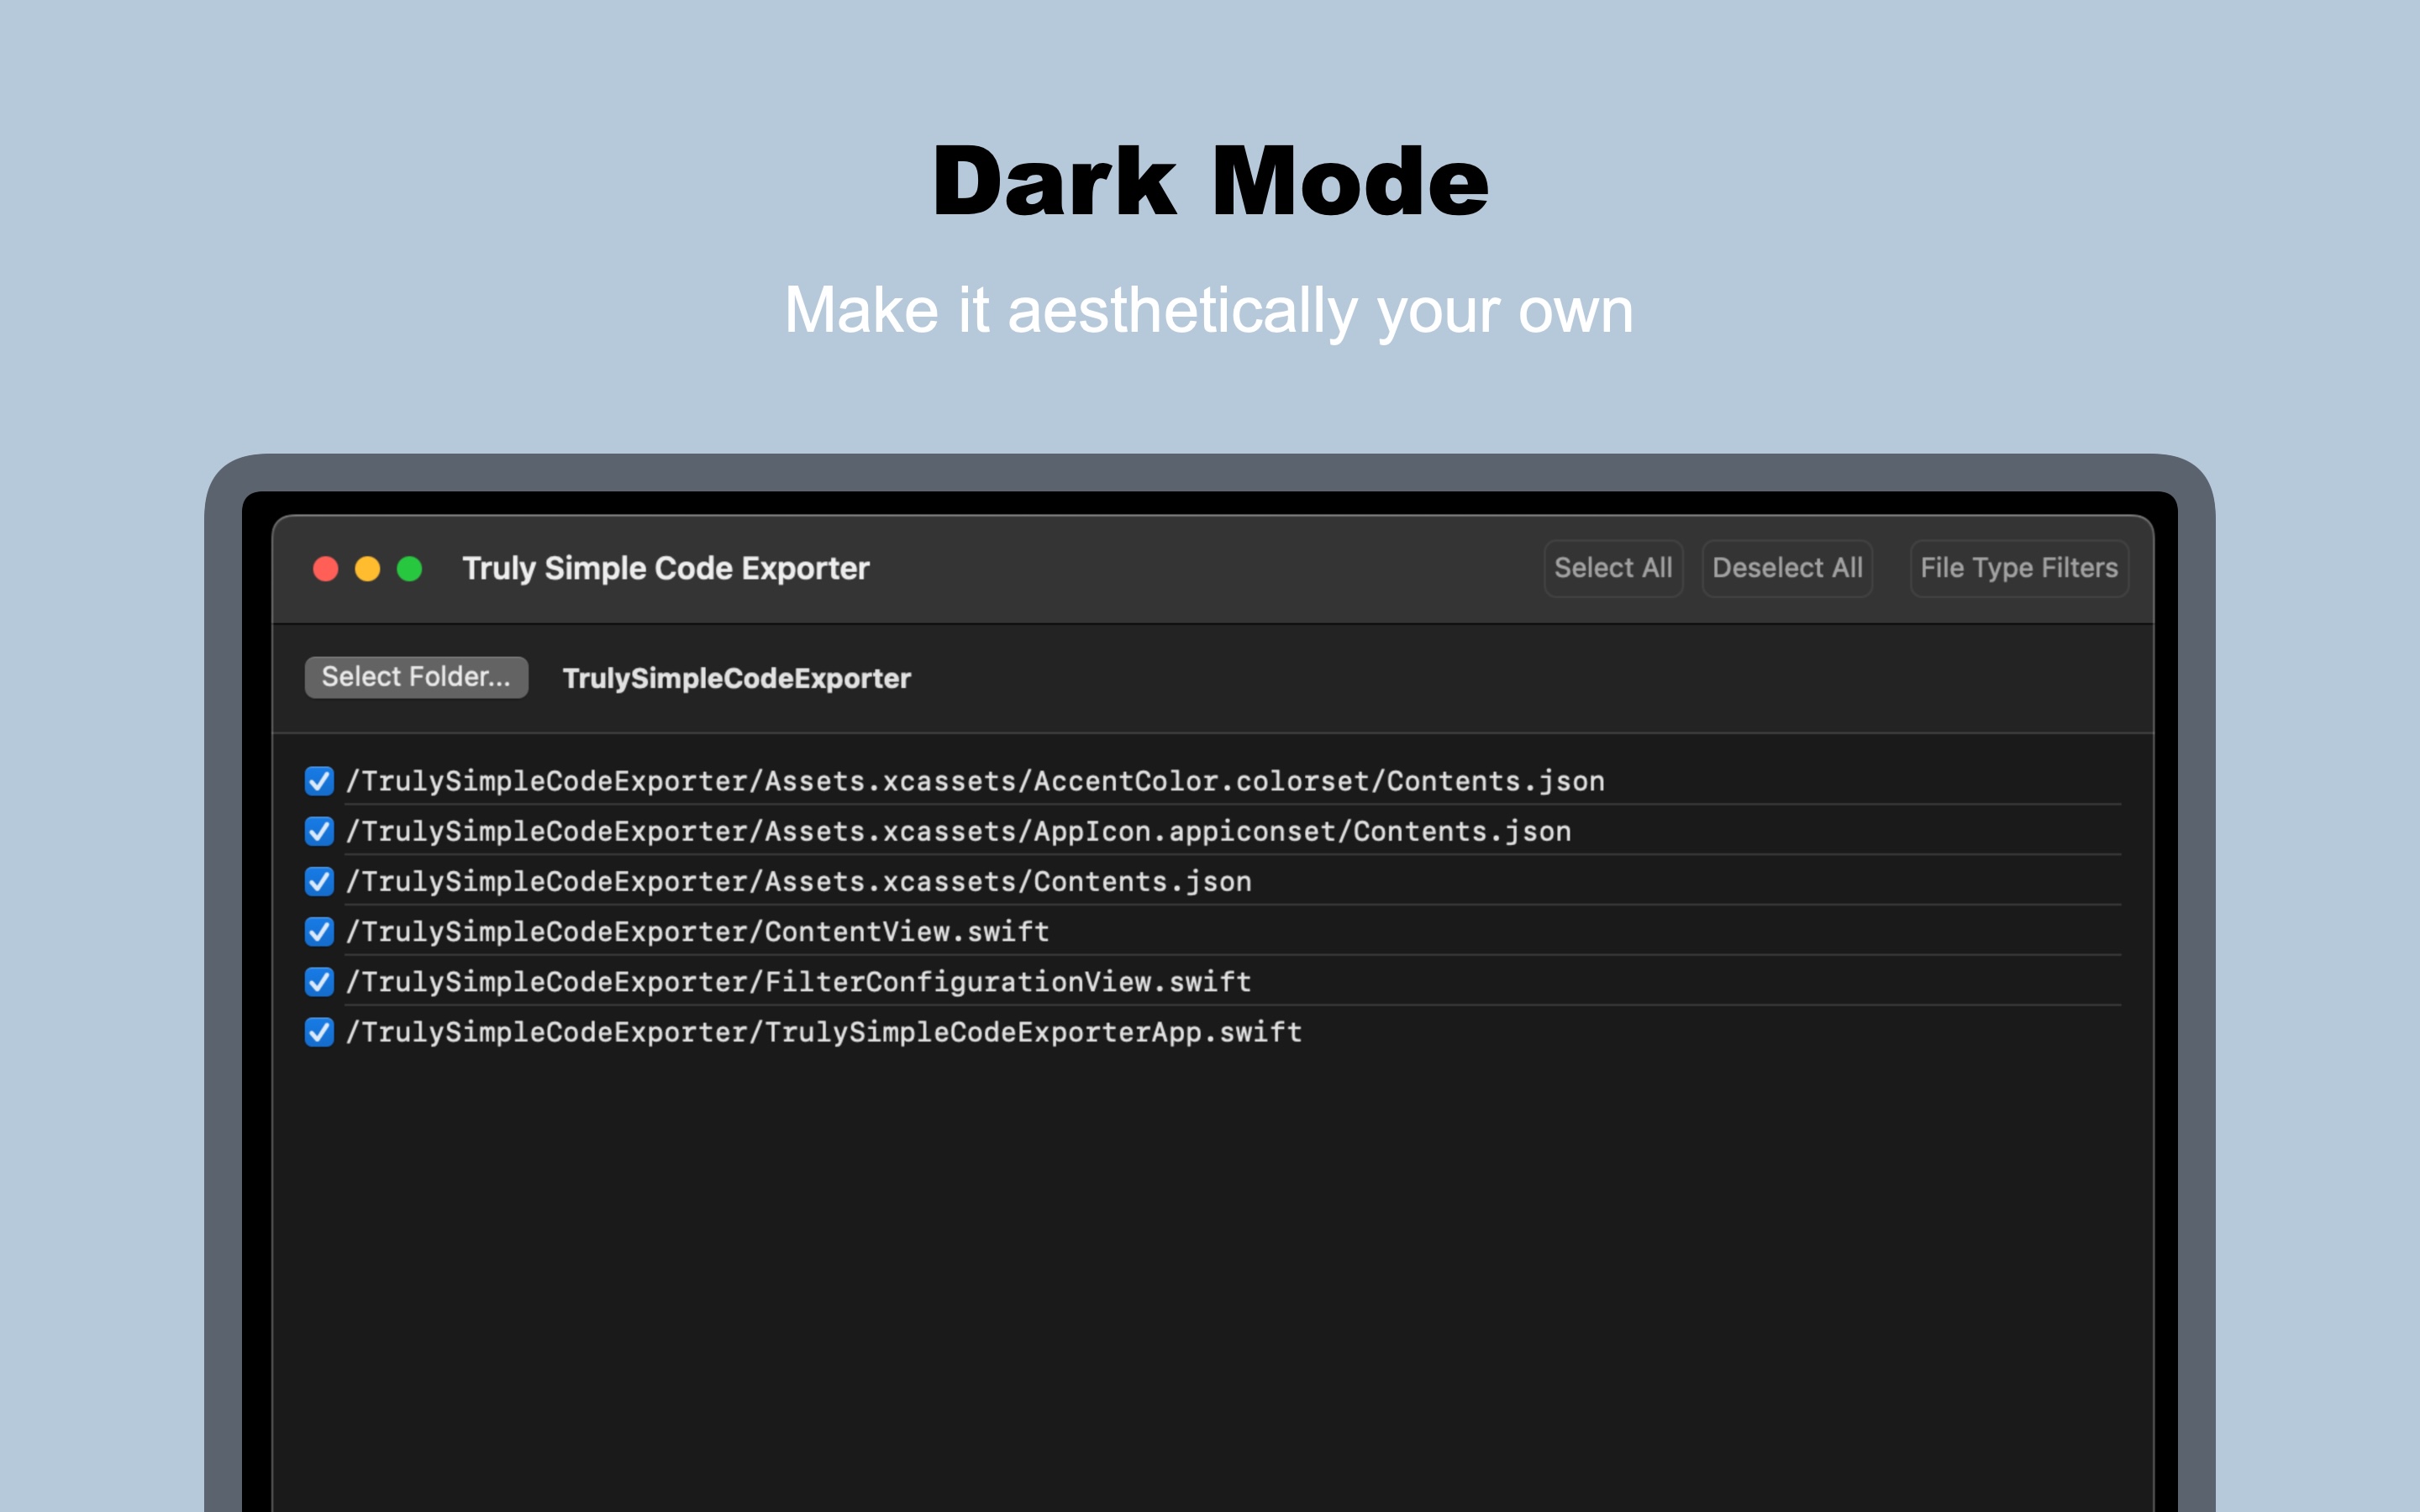Select the ContentView.swift row path text
2420x1512 pixels.
tap(697, 932)
